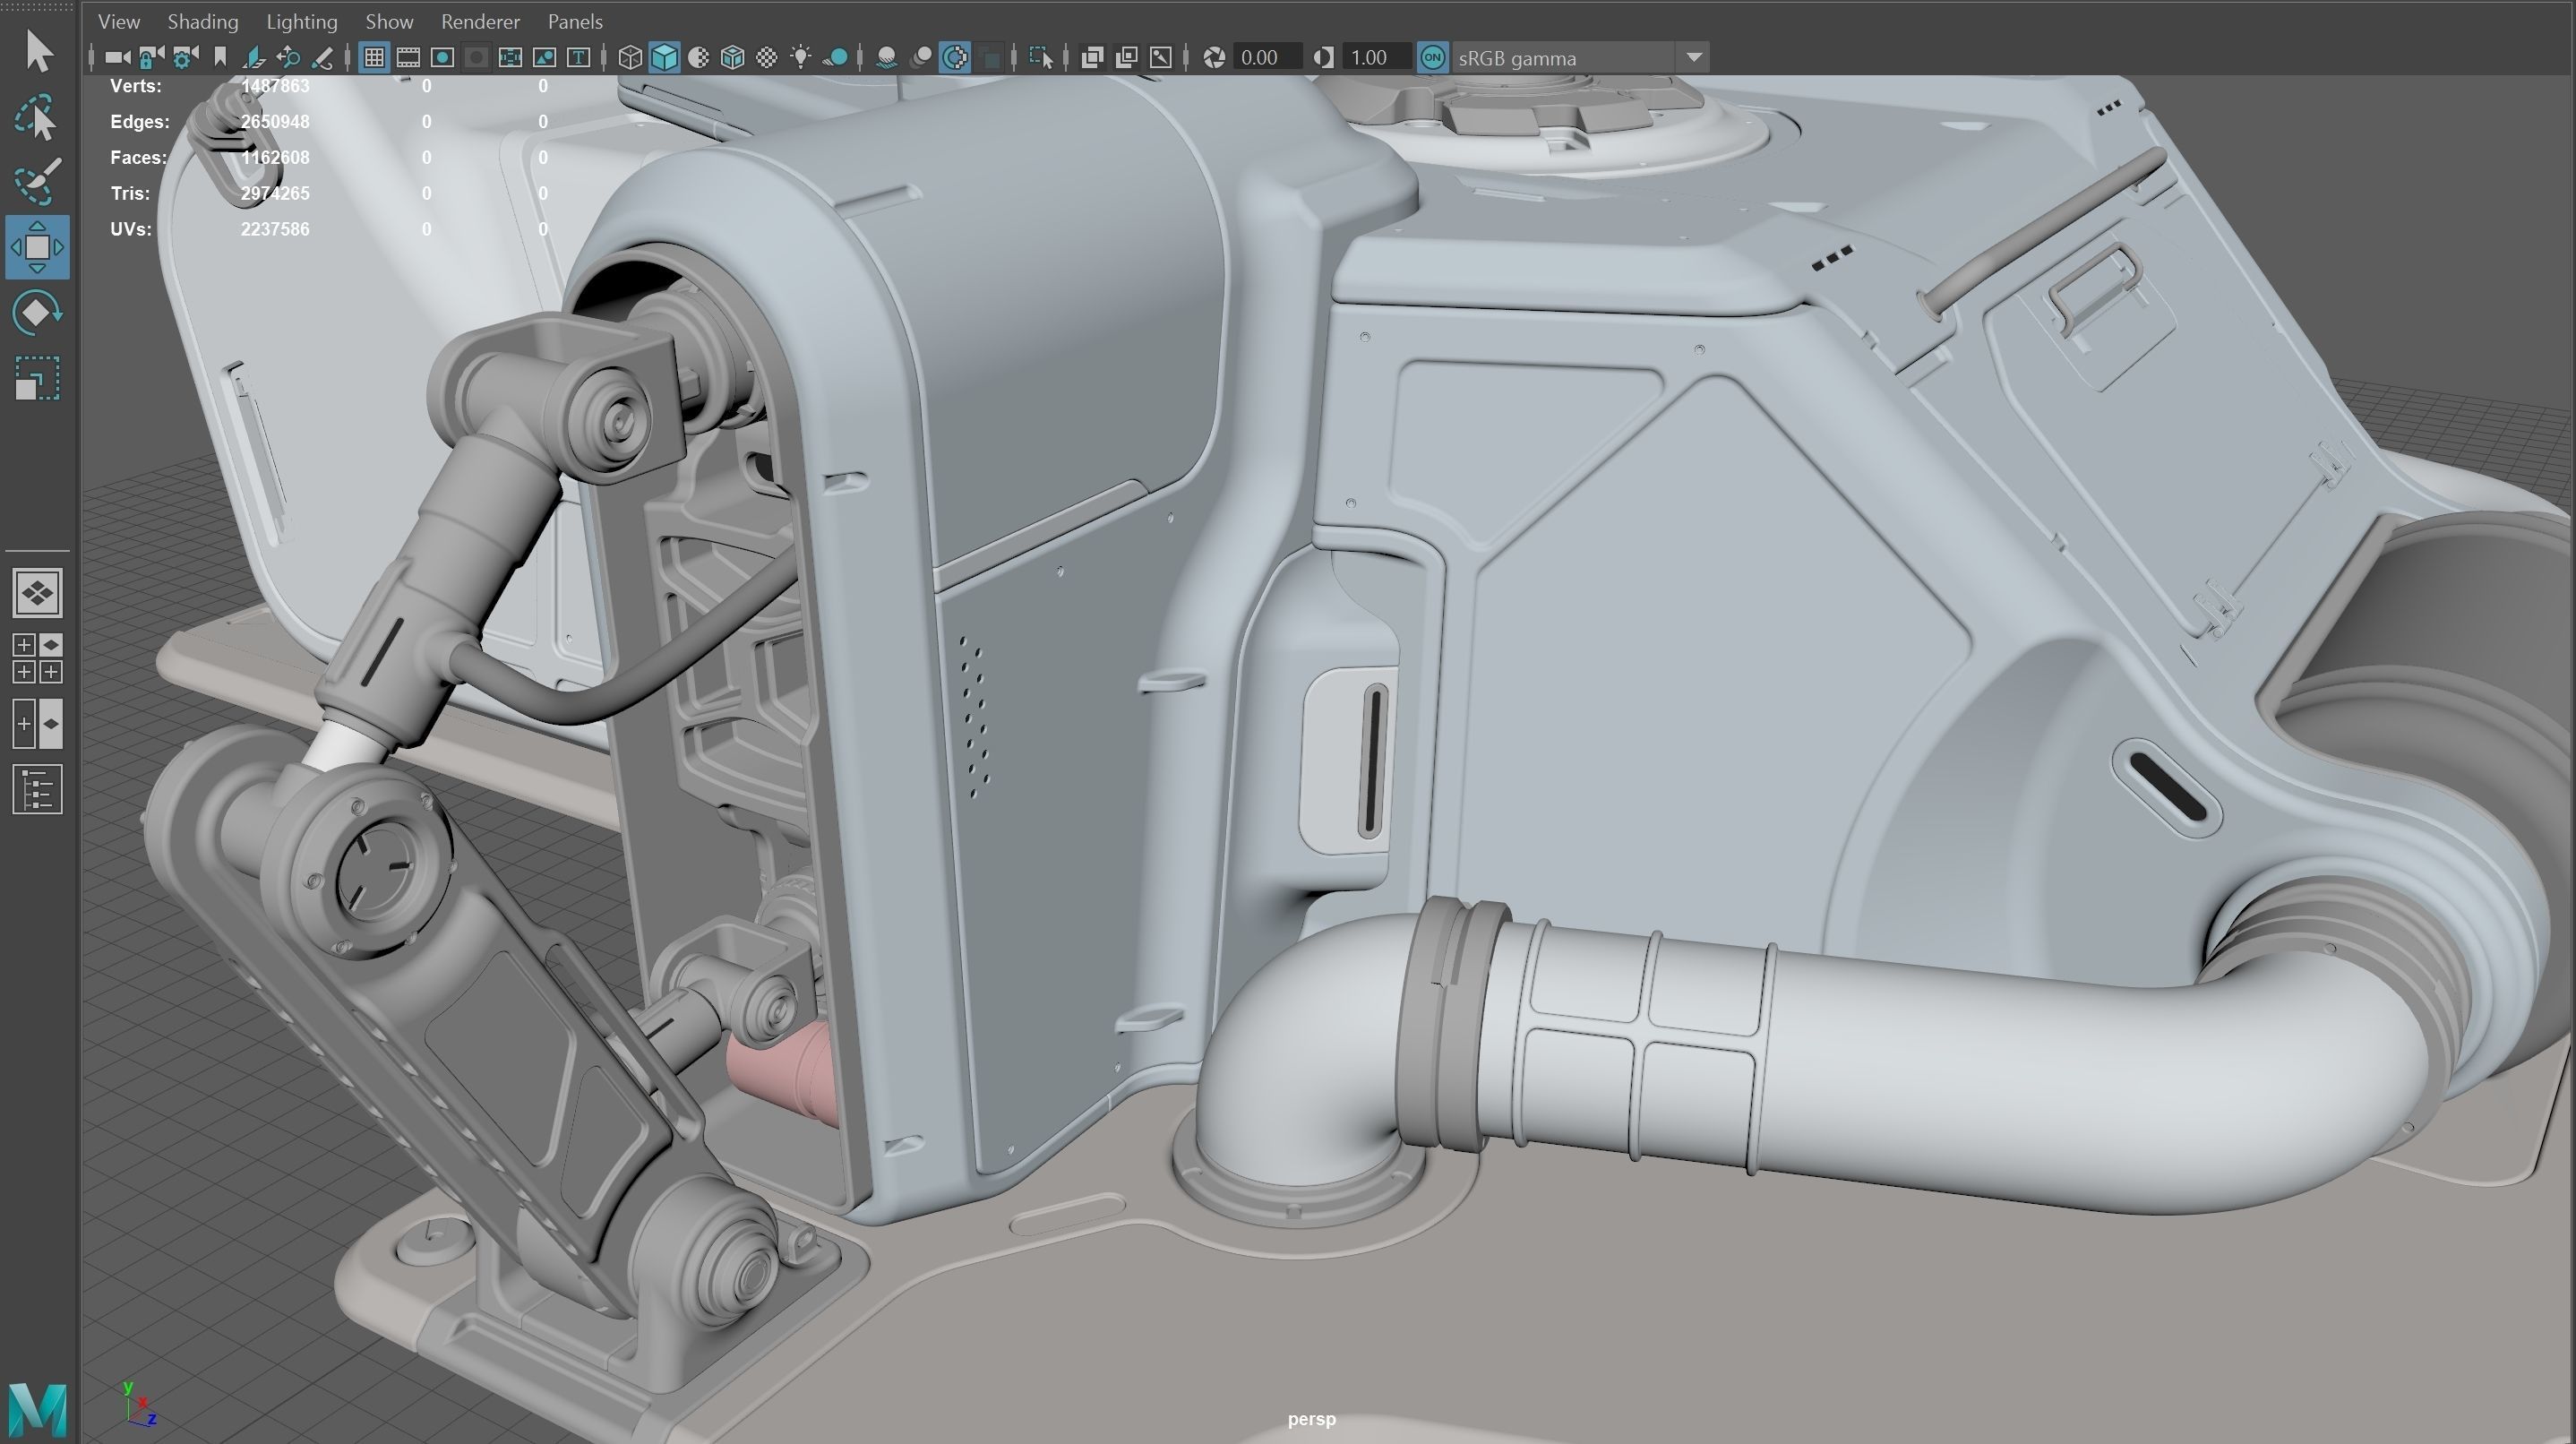
Task: Toggle 2D Pan/Zoom icon
Action: 288,58
